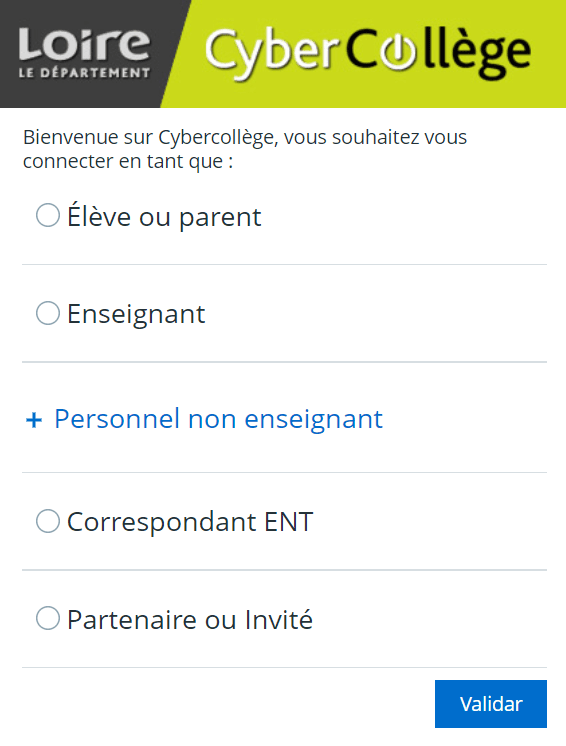Click the power symbol inside CyberCollège logo
566x746 pixels.
point(397,52)
